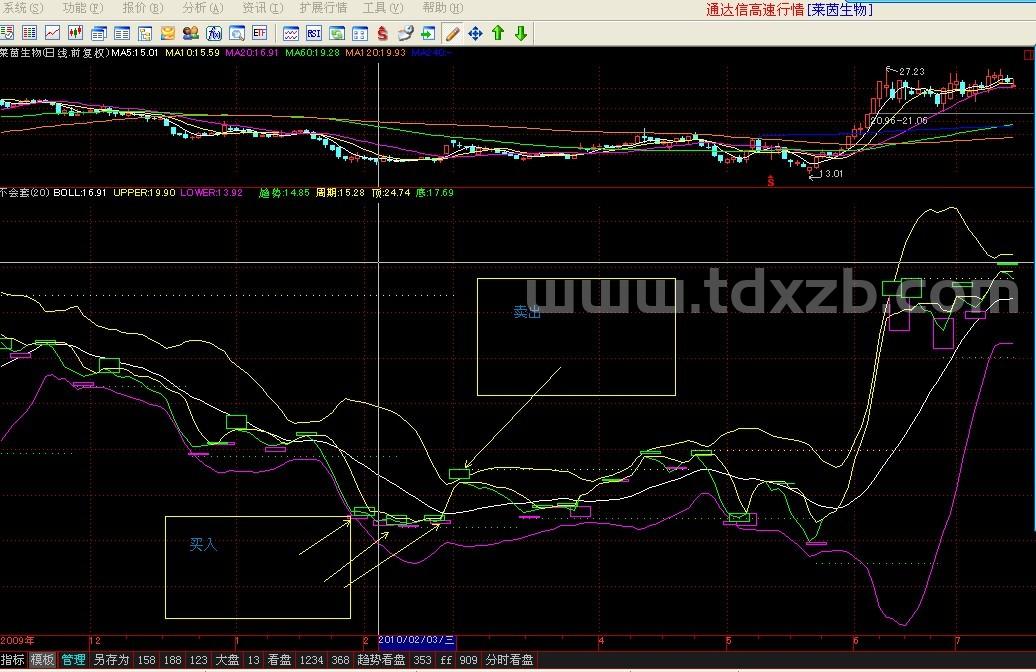Select the 指标 tab at bottom

coord(13,659)
